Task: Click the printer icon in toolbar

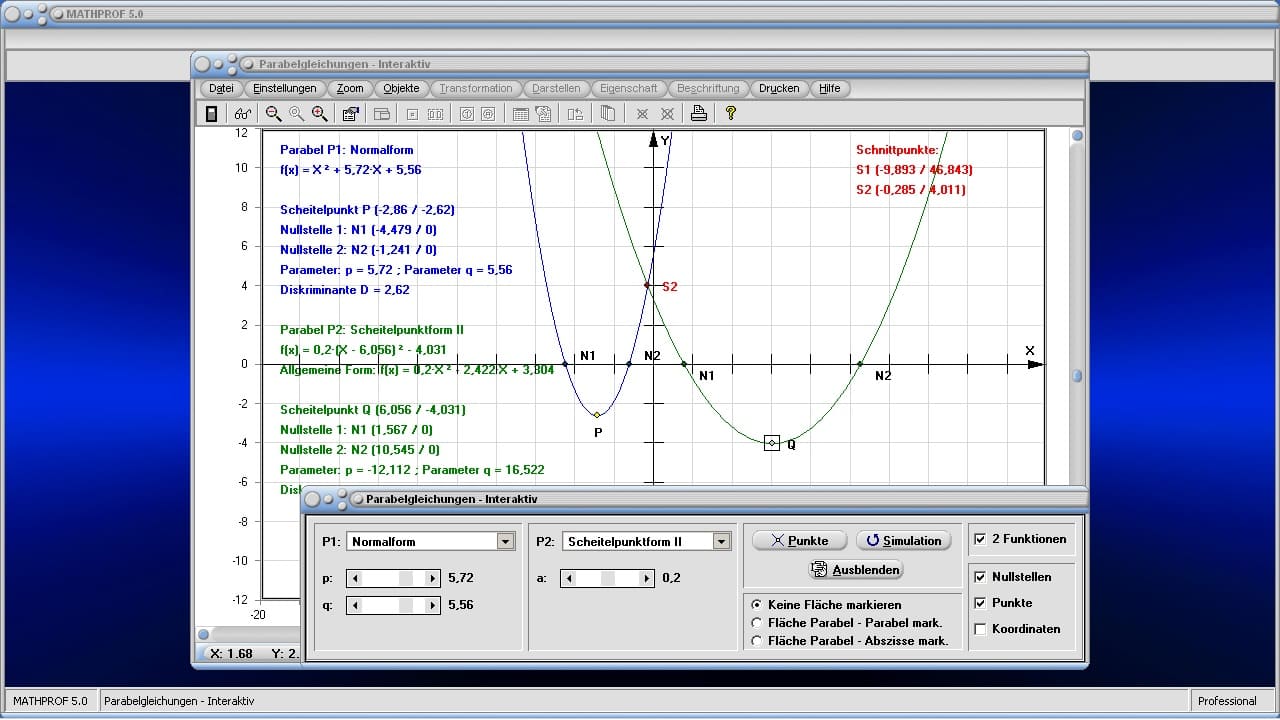Action: tap(699, 114)
